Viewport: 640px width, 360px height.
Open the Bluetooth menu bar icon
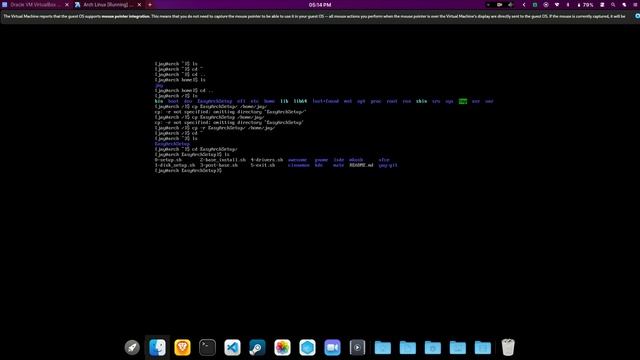click(568, 4)
